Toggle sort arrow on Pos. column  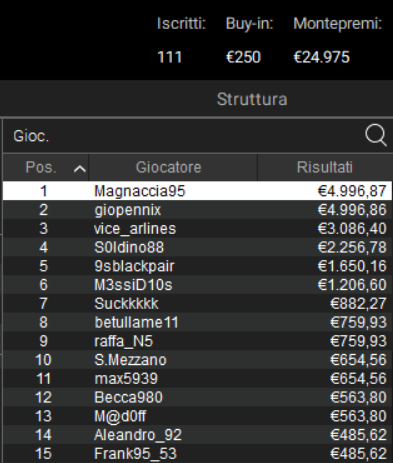coord(80,169)
